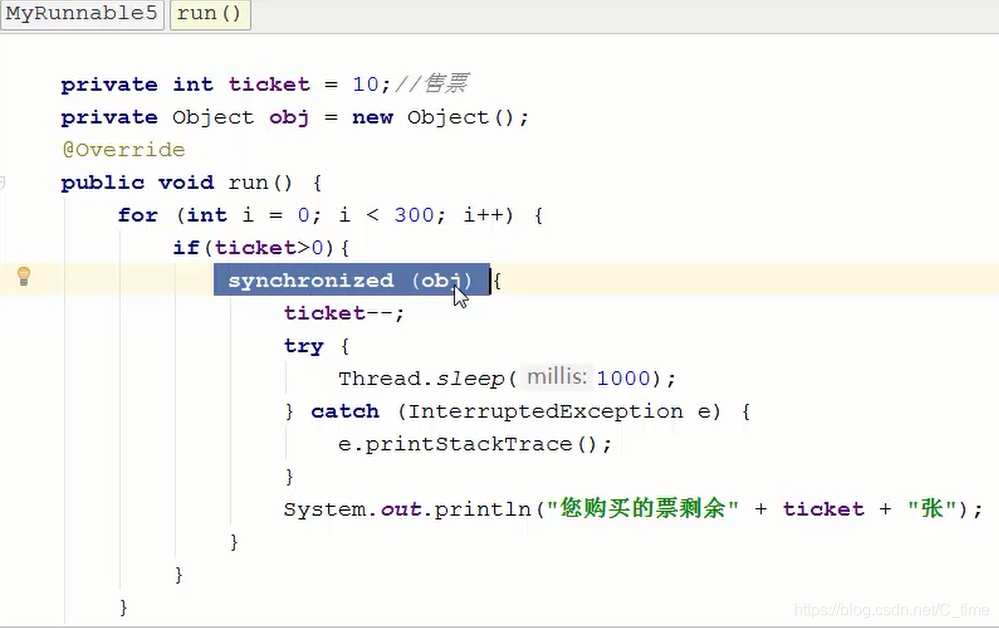This screenshot has width=999, height=628.
Task: Click 'e.printStackTrace();' line
Action: coord(475,444)
